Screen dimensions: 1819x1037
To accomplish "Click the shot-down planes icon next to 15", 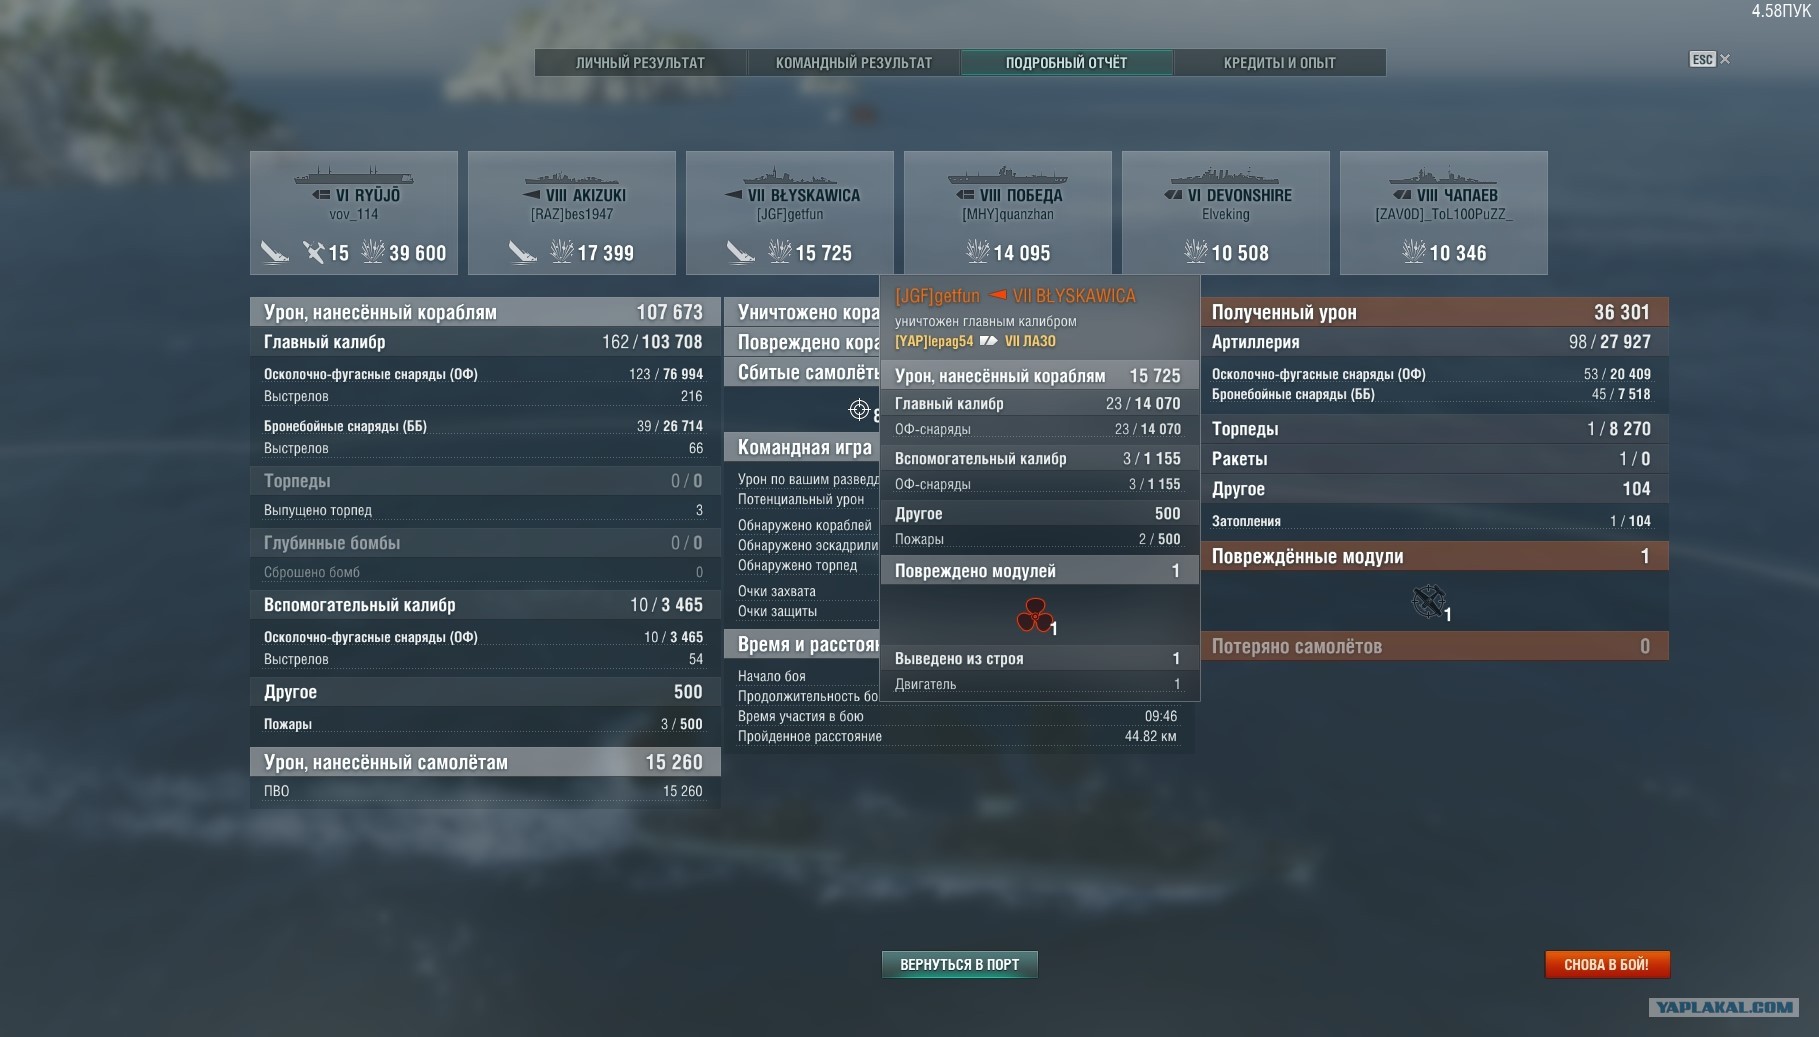I will tap(314, 252).
